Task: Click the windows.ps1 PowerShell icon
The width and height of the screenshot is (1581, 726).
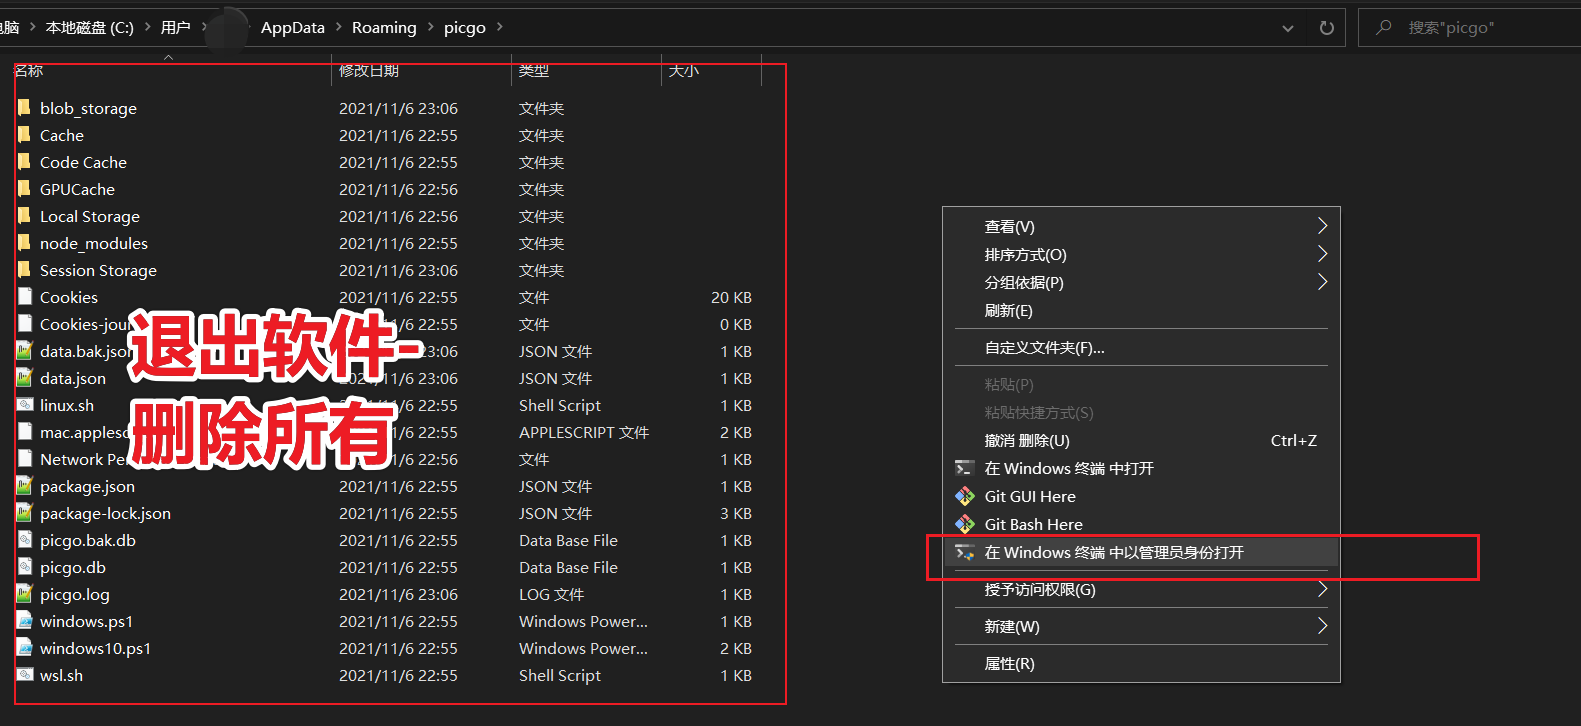Action: coord(24,620)
